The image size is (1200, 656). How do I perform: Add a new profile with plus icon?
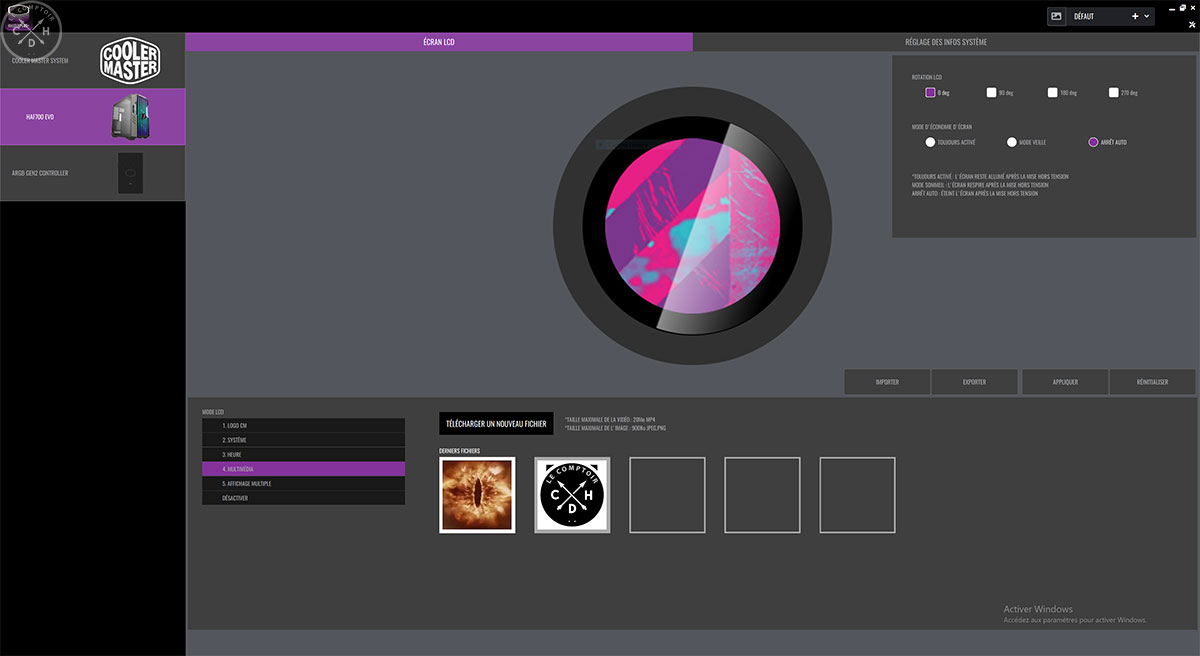click(x=1134, y=16)
